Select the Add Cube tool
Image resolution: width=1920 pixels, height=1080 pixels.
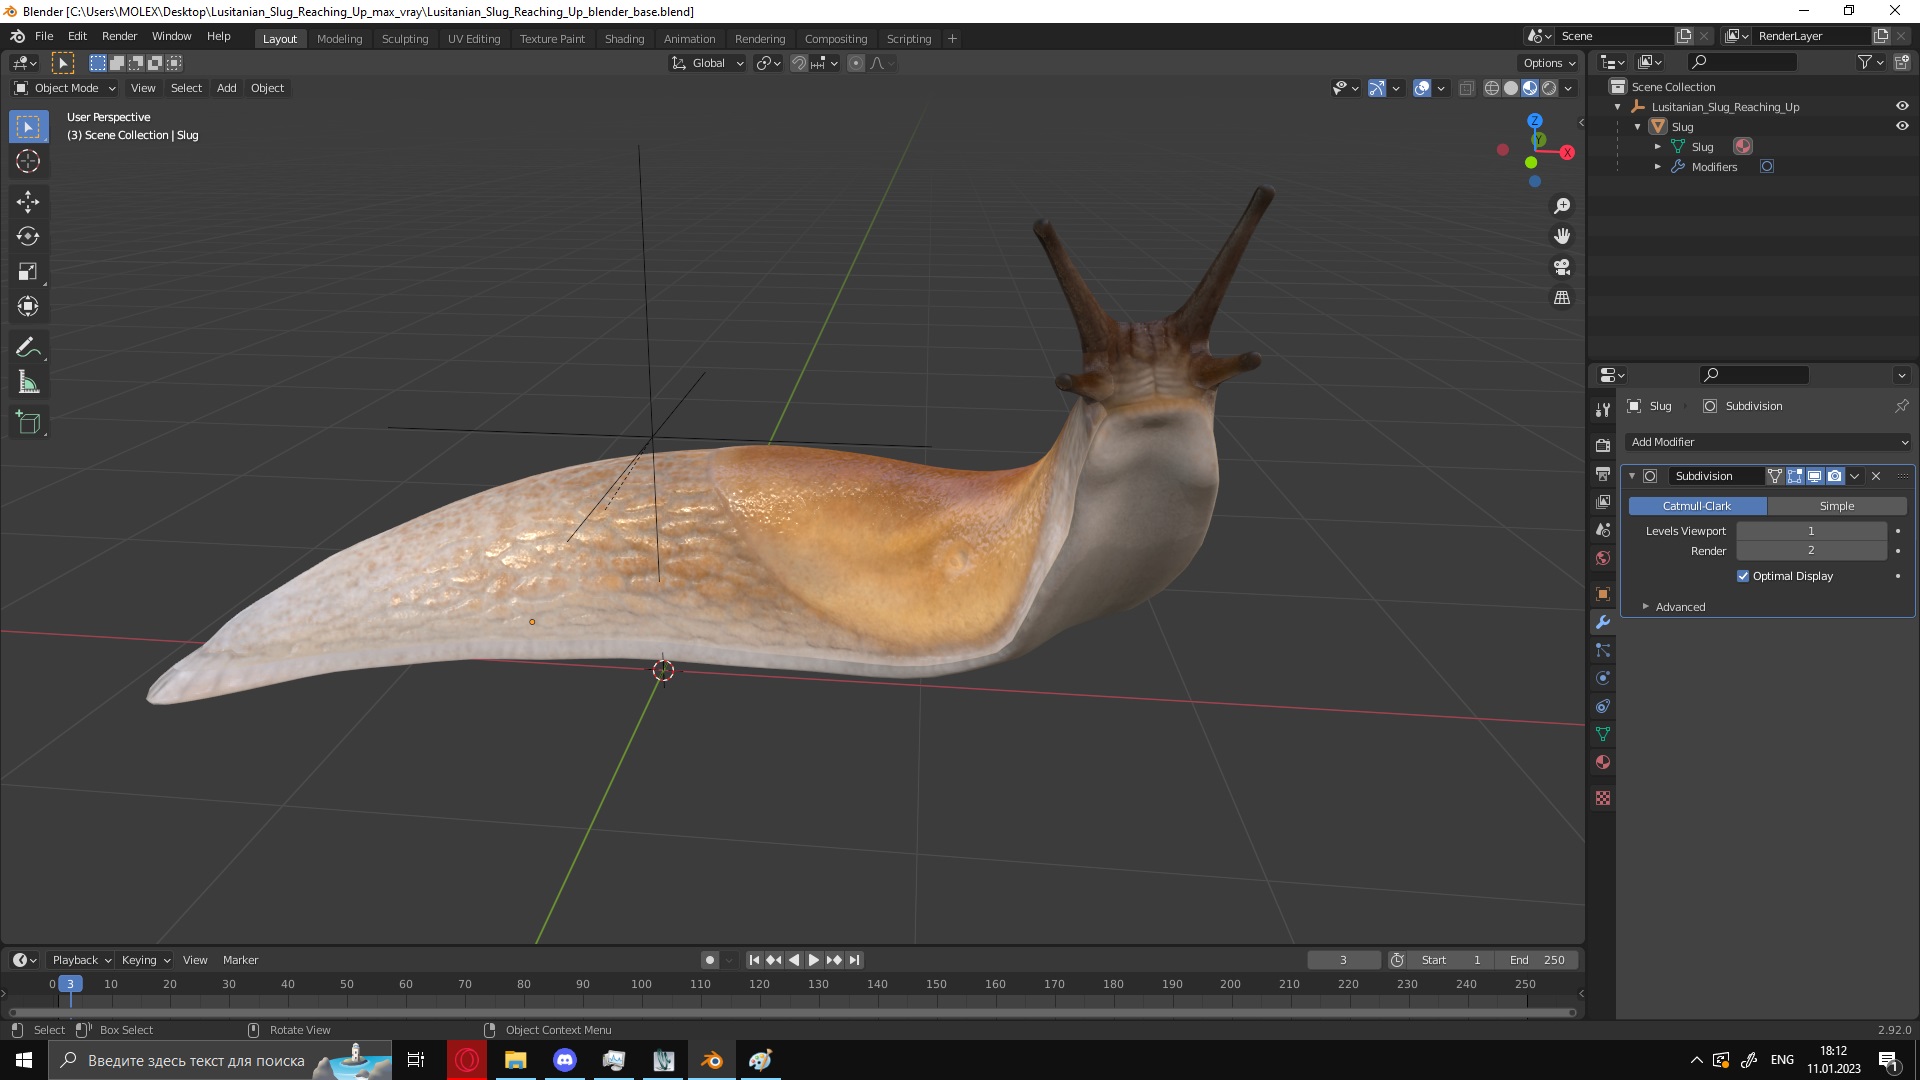28,423
